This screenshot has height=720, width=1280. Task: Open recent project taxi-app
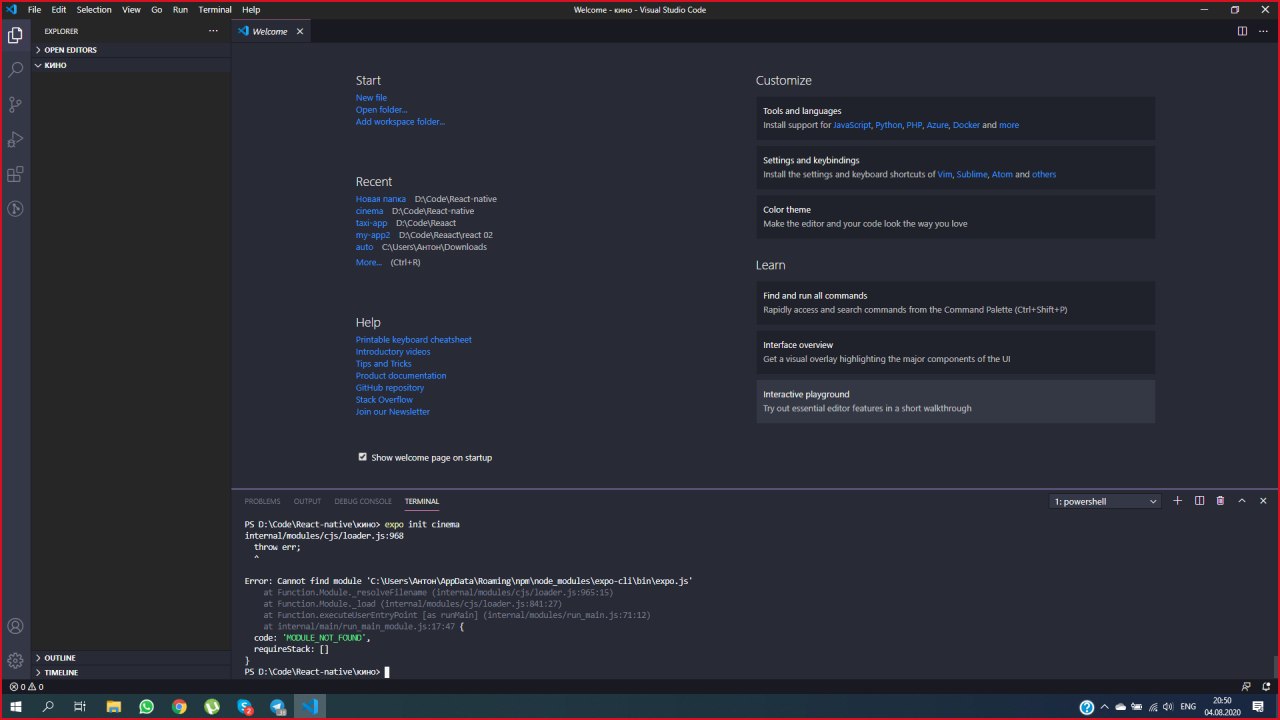pyautogui.click(x=371, y=223)
